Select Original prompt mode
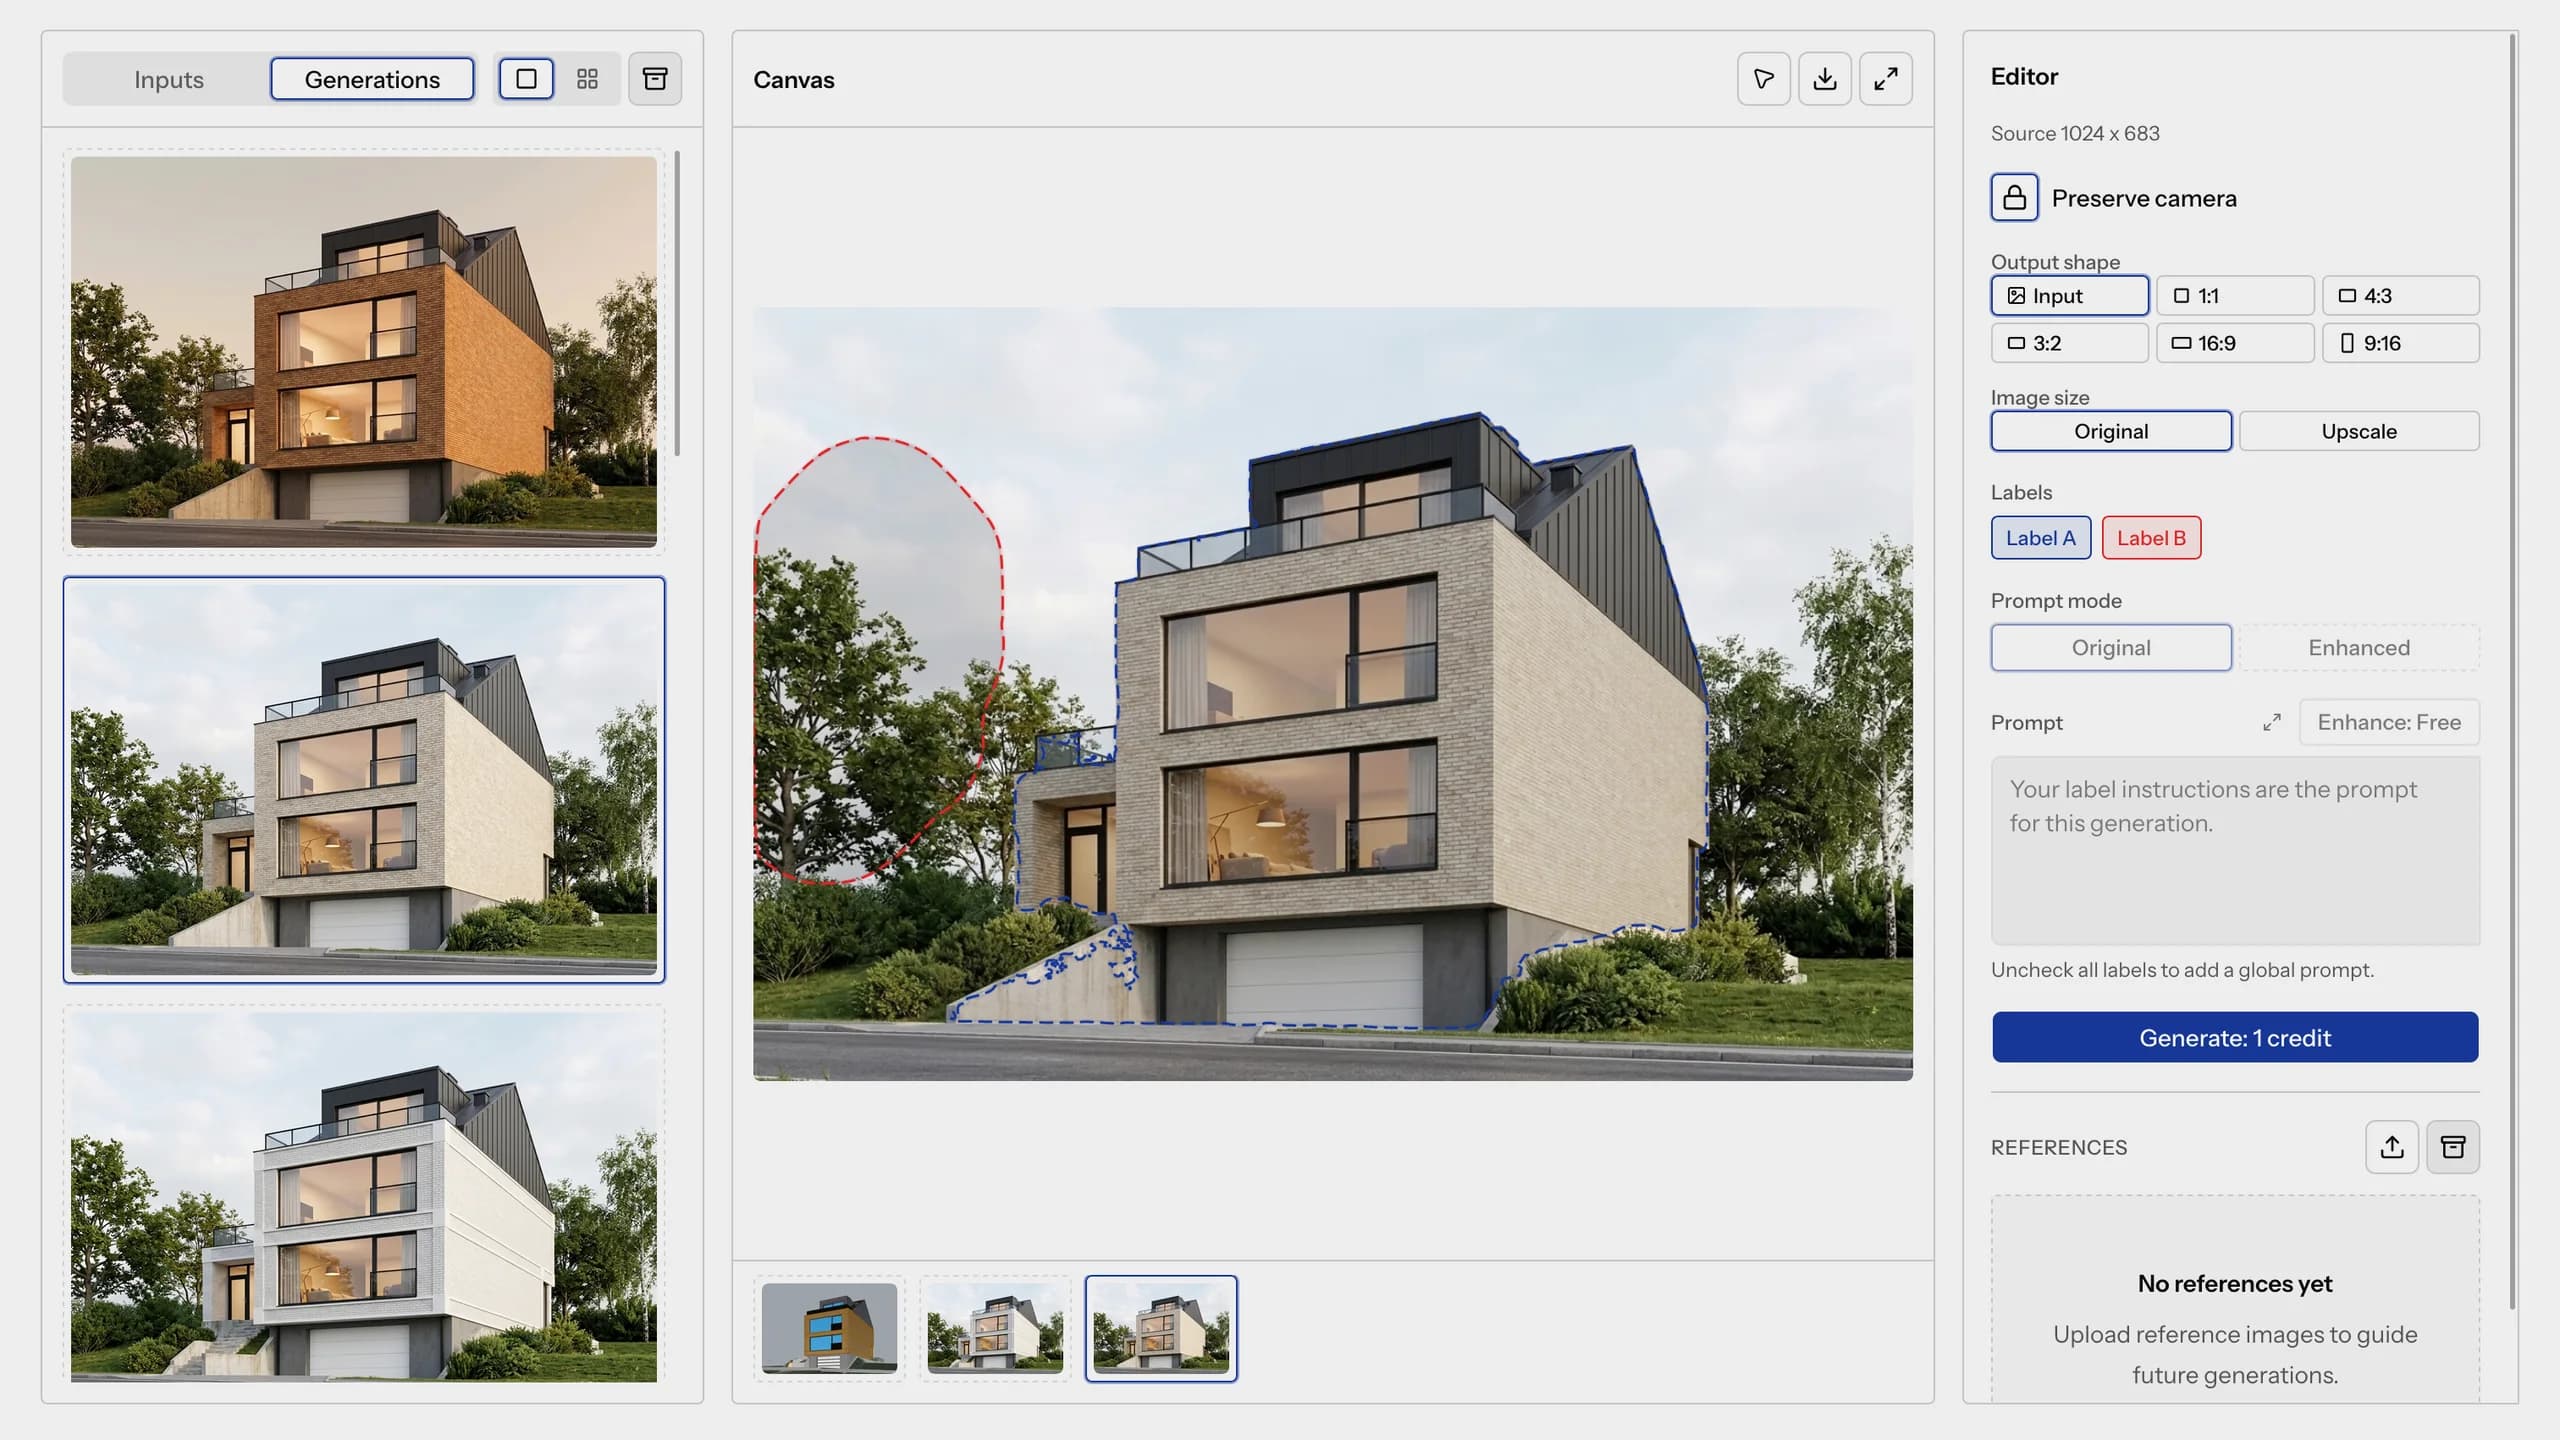 pos(2111,648)
